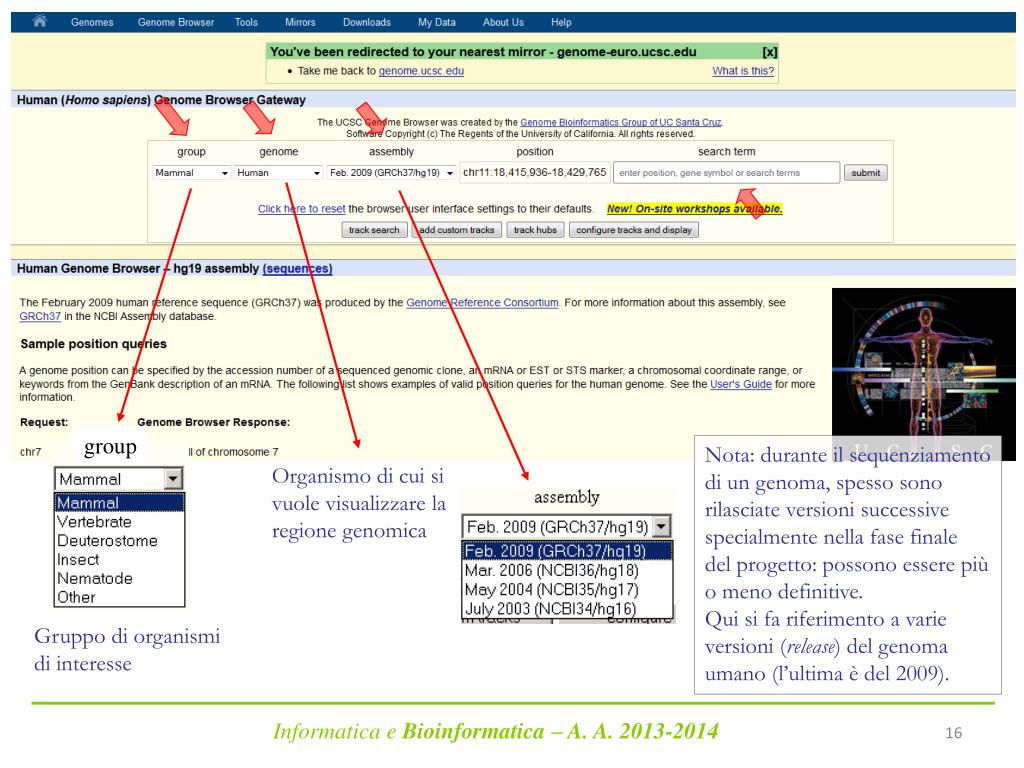This screenshot has height=768, width=1024.
Task: Expand the genome dropdown showing Human
Action: coord(278,173)
